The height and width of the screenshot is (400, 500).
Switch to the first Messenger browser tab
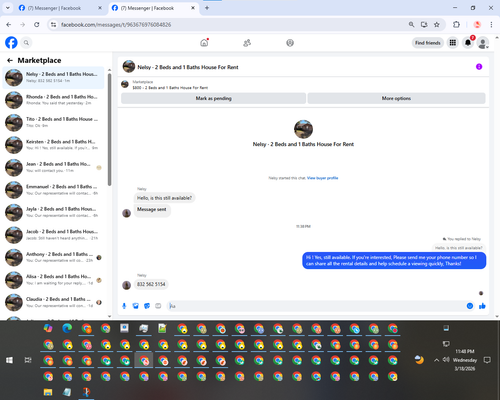(60, 8)
